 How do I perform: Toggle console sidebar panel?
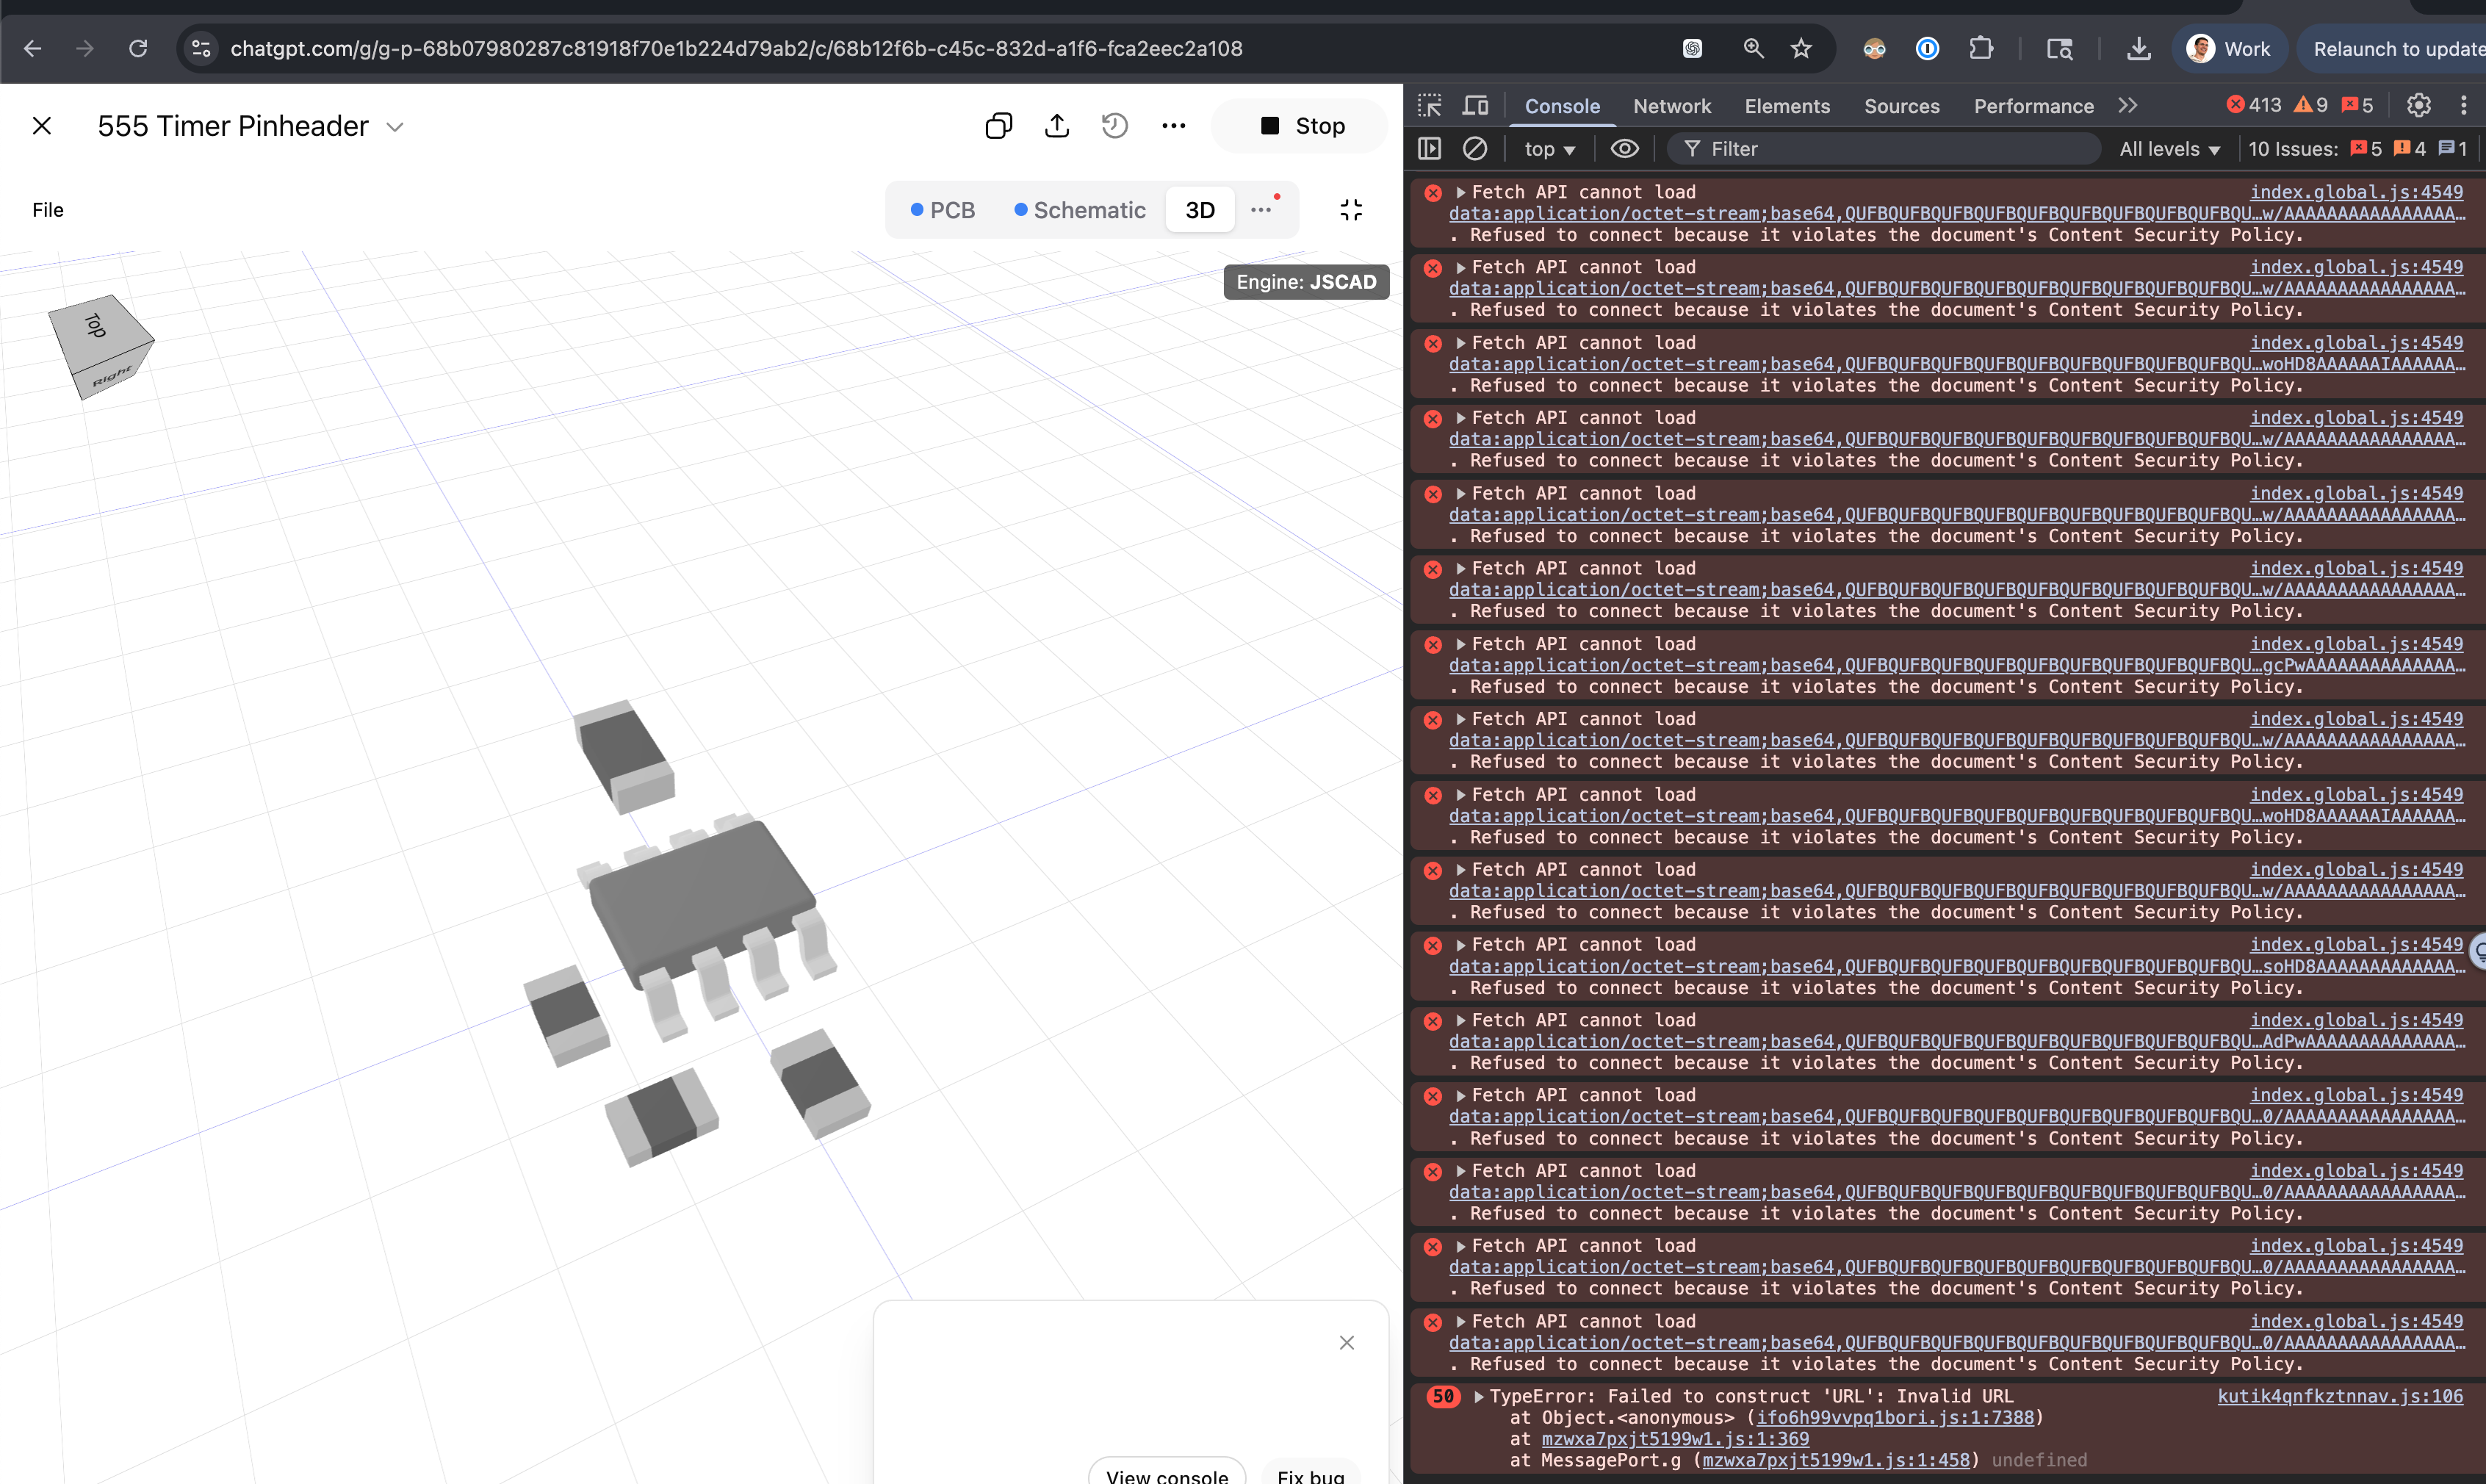(1430, 149)
